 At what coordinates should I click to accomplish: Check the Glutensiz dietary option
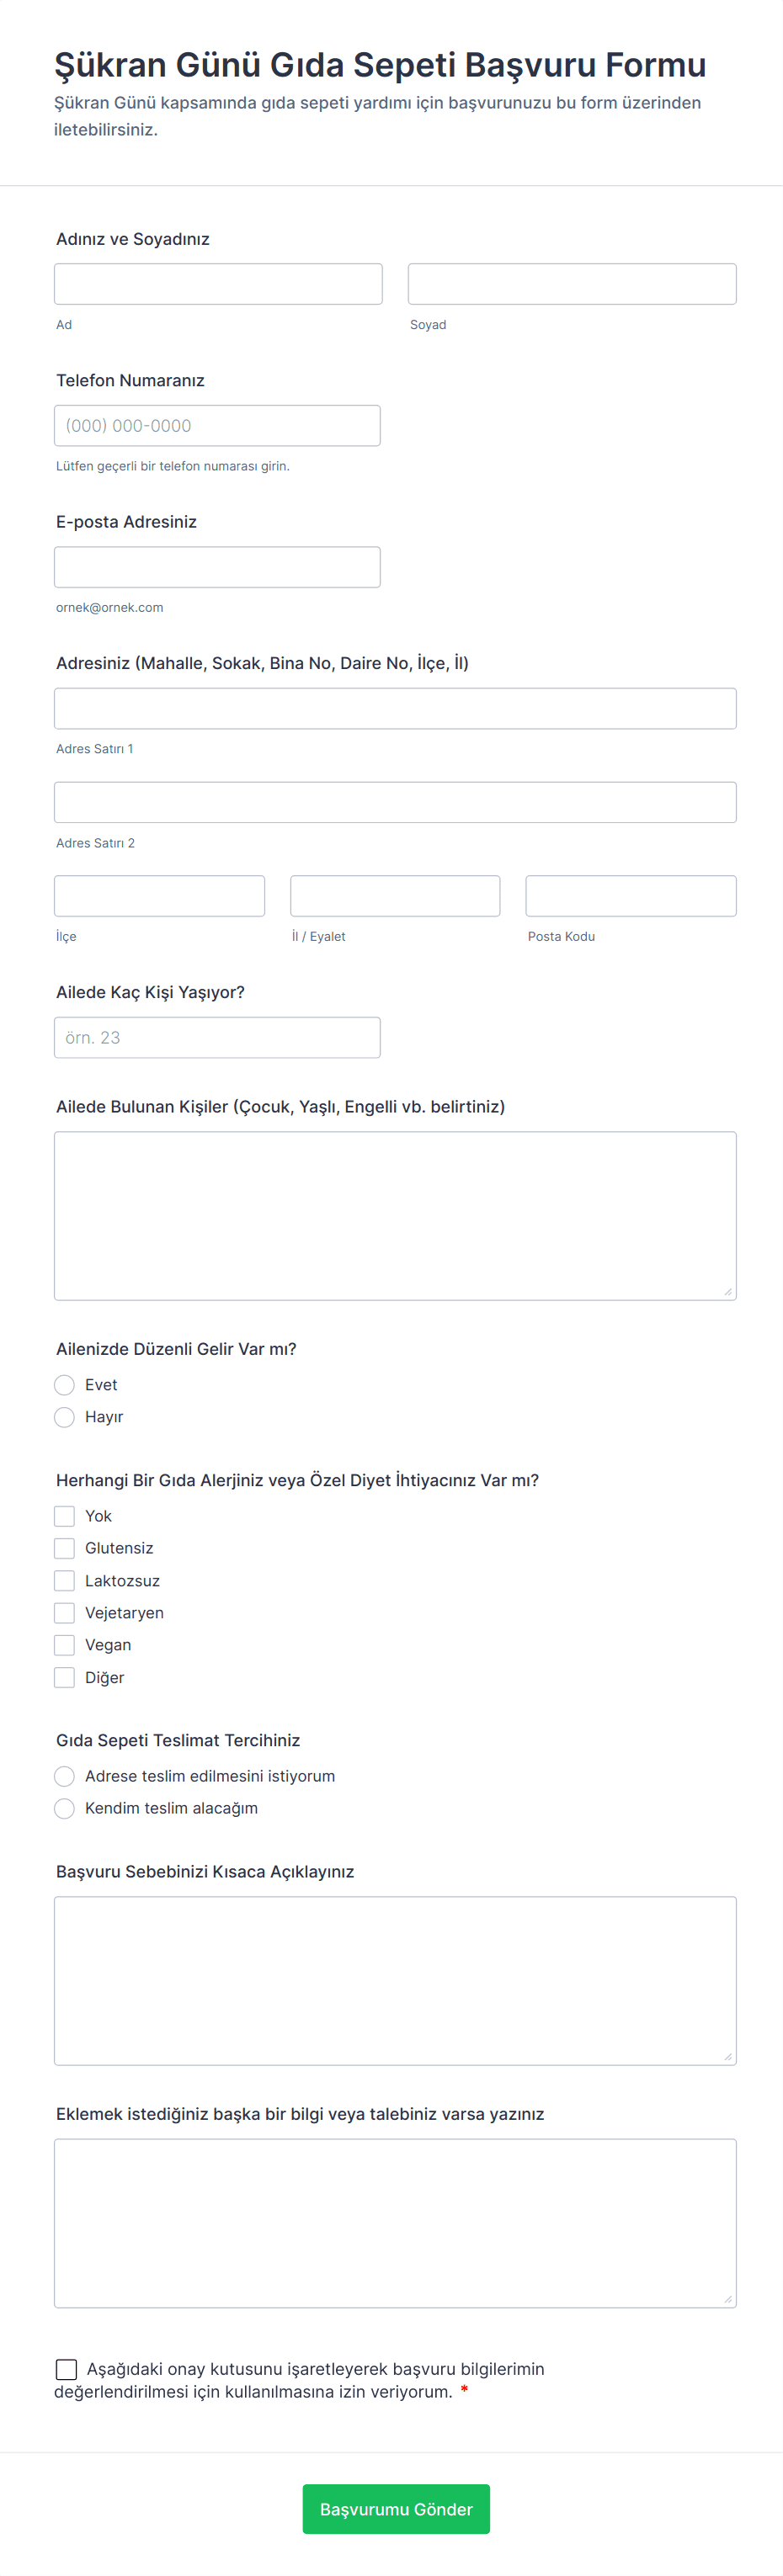[x=64, y=1548]
